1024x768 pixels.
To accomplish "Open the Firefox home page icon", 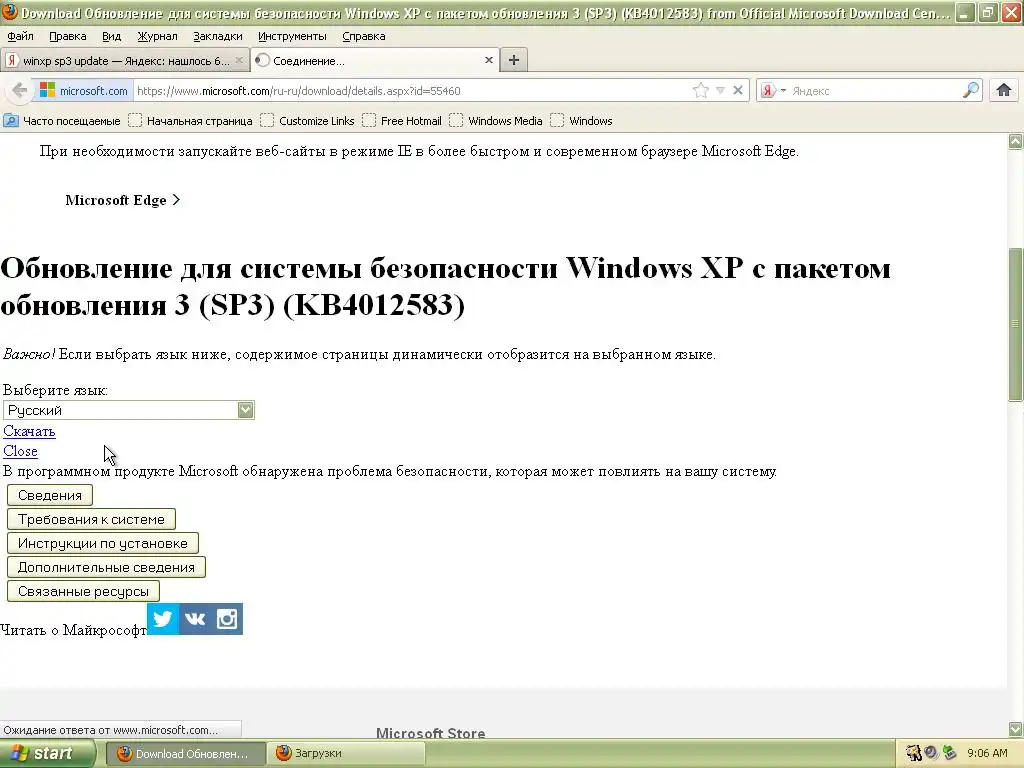I will 1004,90.
